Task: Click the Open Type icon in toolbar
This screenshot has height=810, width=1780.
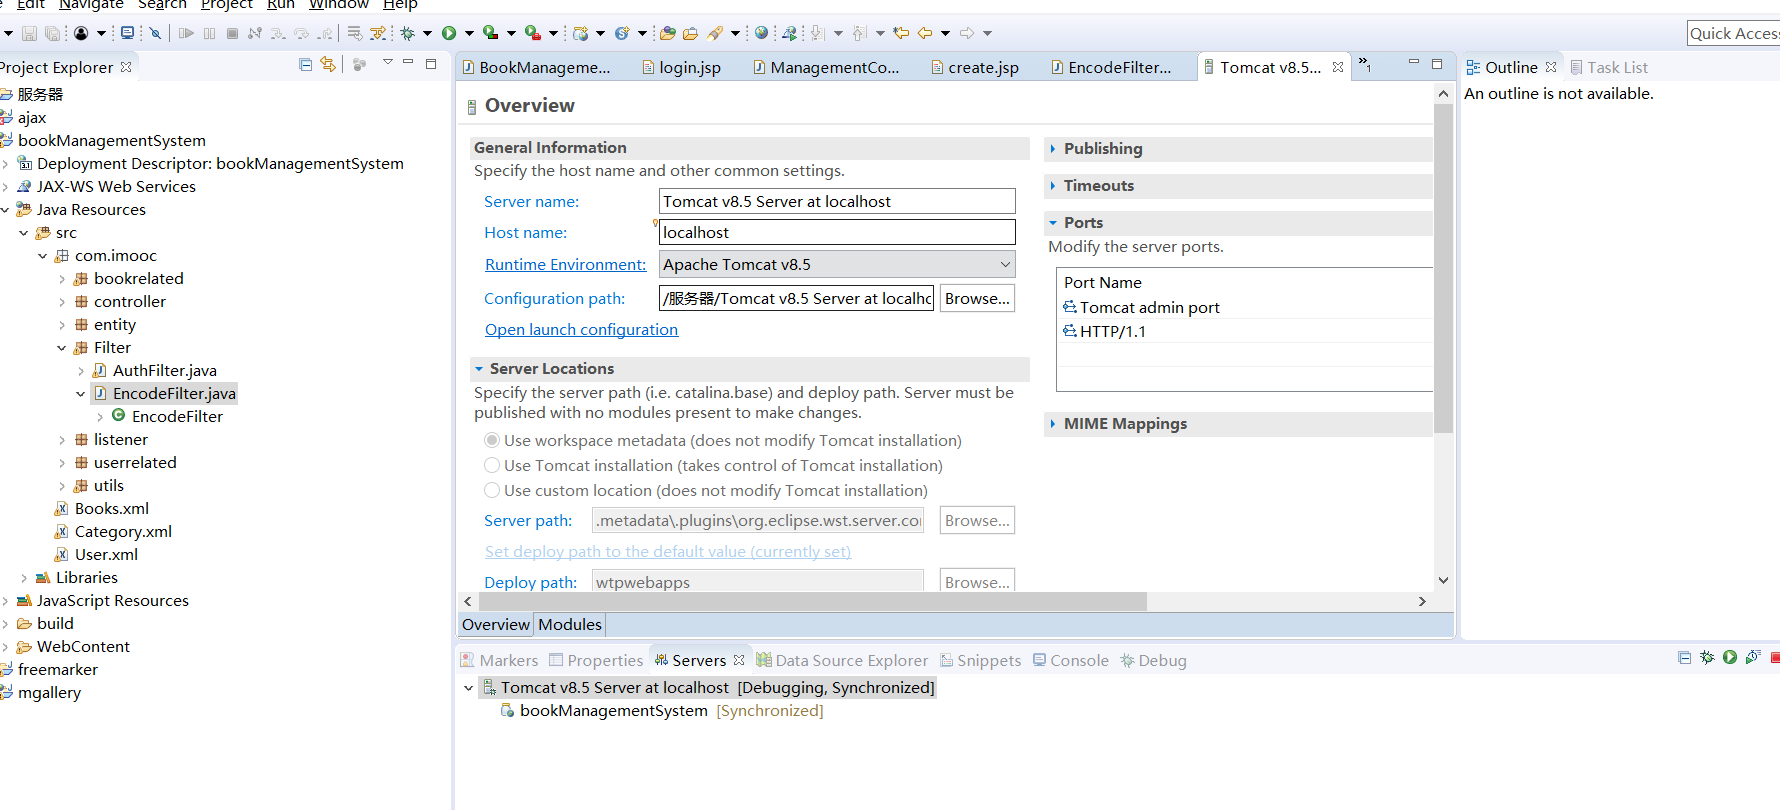Action: (x=668, y=33)
